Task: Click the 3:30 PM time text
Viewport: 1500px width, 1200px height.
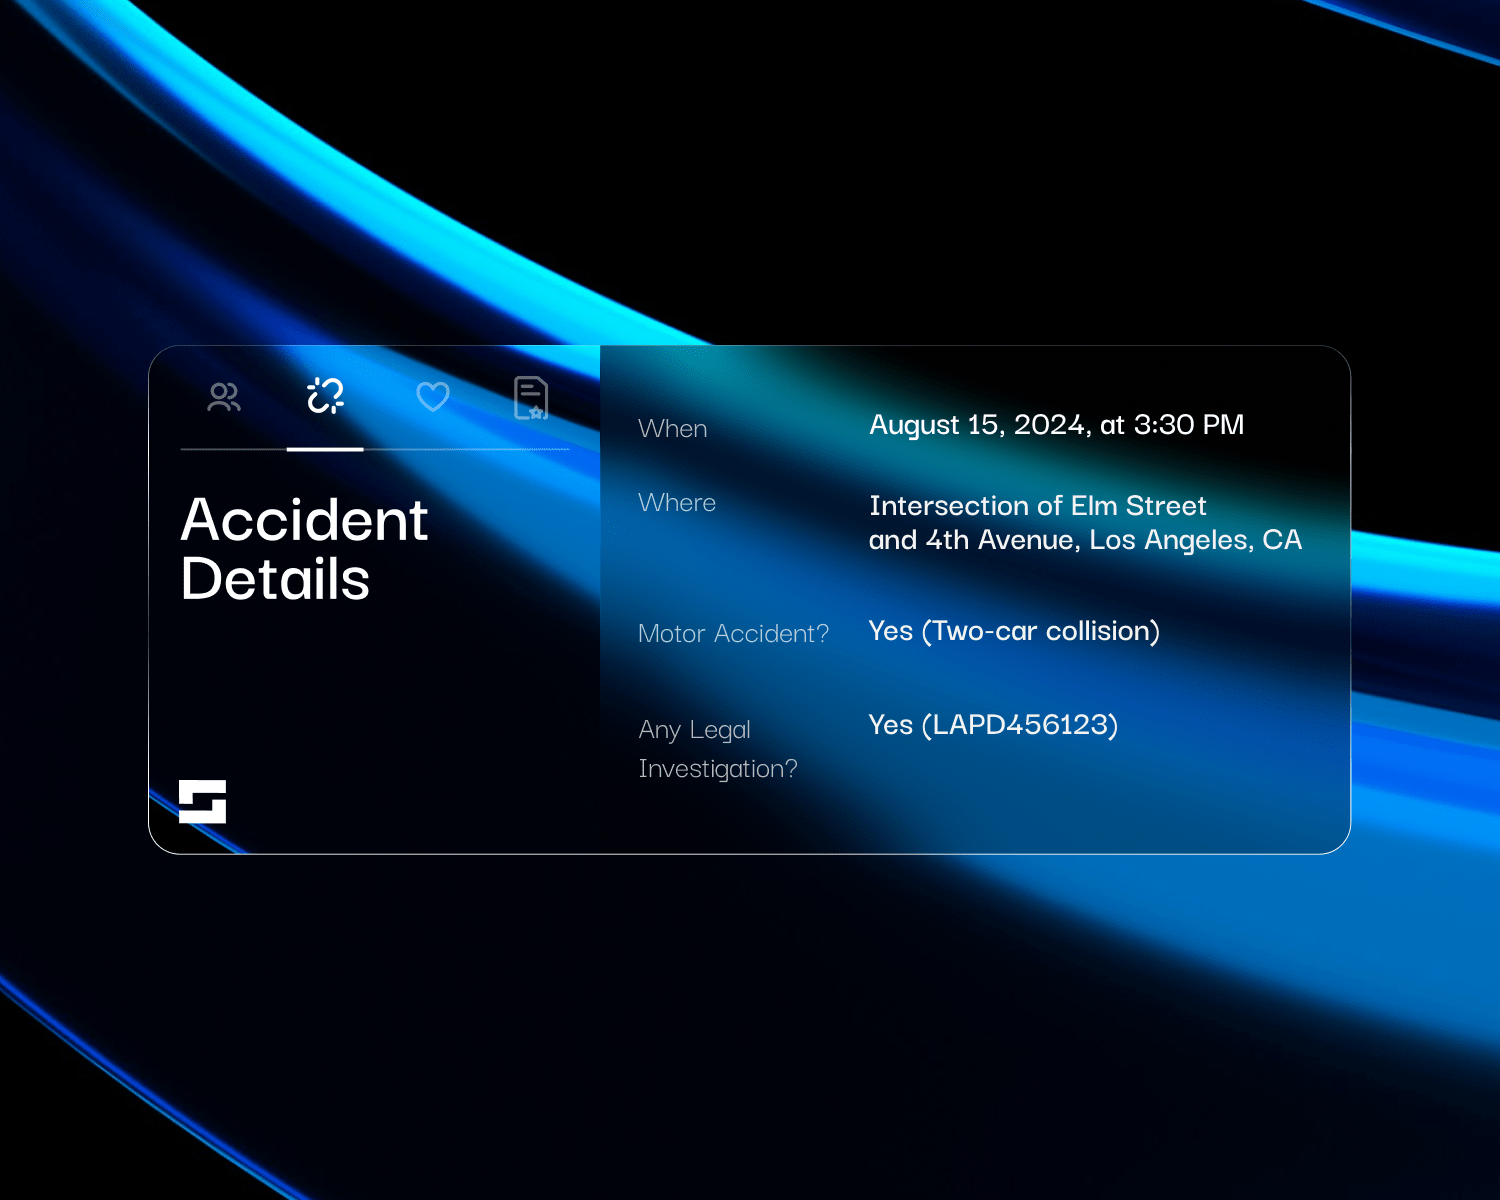Action: [x=1189, y=425]
